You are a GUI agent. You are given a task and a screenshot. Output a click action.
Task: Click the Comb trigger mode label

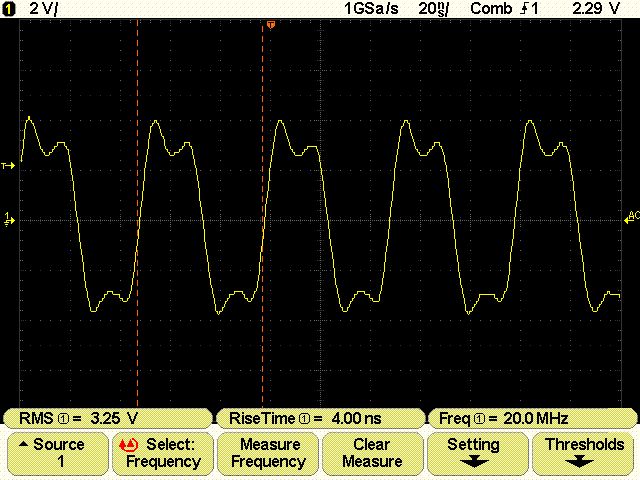(491, 9)
